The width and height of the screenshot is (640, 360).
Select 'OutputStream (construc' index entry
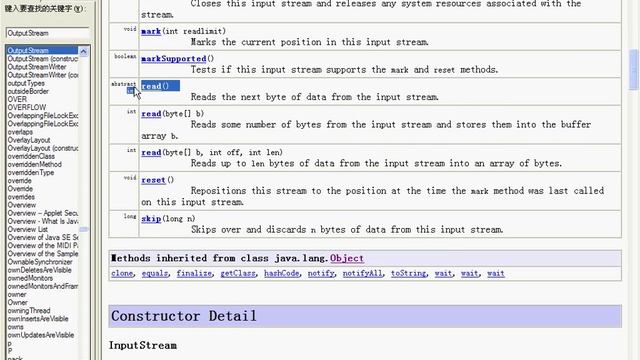[42, 59]
